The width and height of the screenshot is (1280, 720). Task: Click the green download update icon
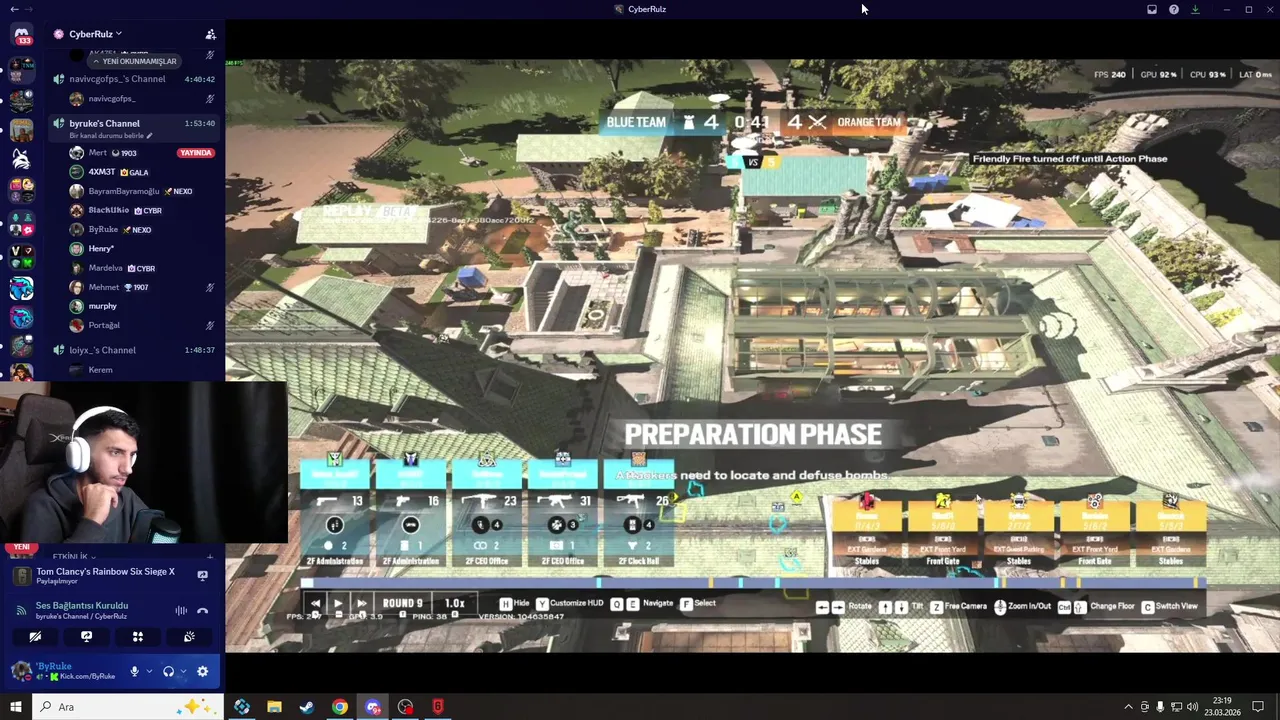tap(1195, 9)
